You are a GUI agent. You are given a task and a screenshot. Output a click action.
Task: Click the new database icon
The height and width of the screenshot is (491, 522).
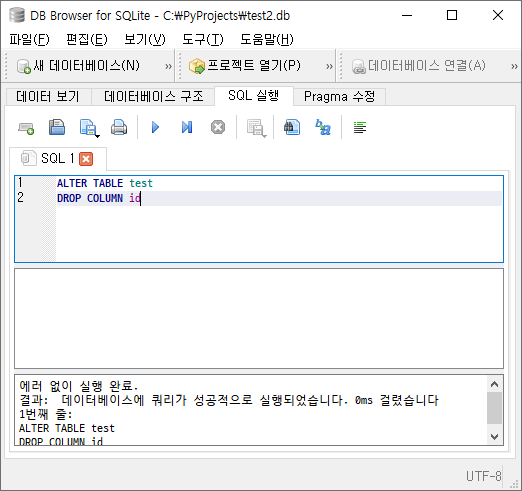24,66
